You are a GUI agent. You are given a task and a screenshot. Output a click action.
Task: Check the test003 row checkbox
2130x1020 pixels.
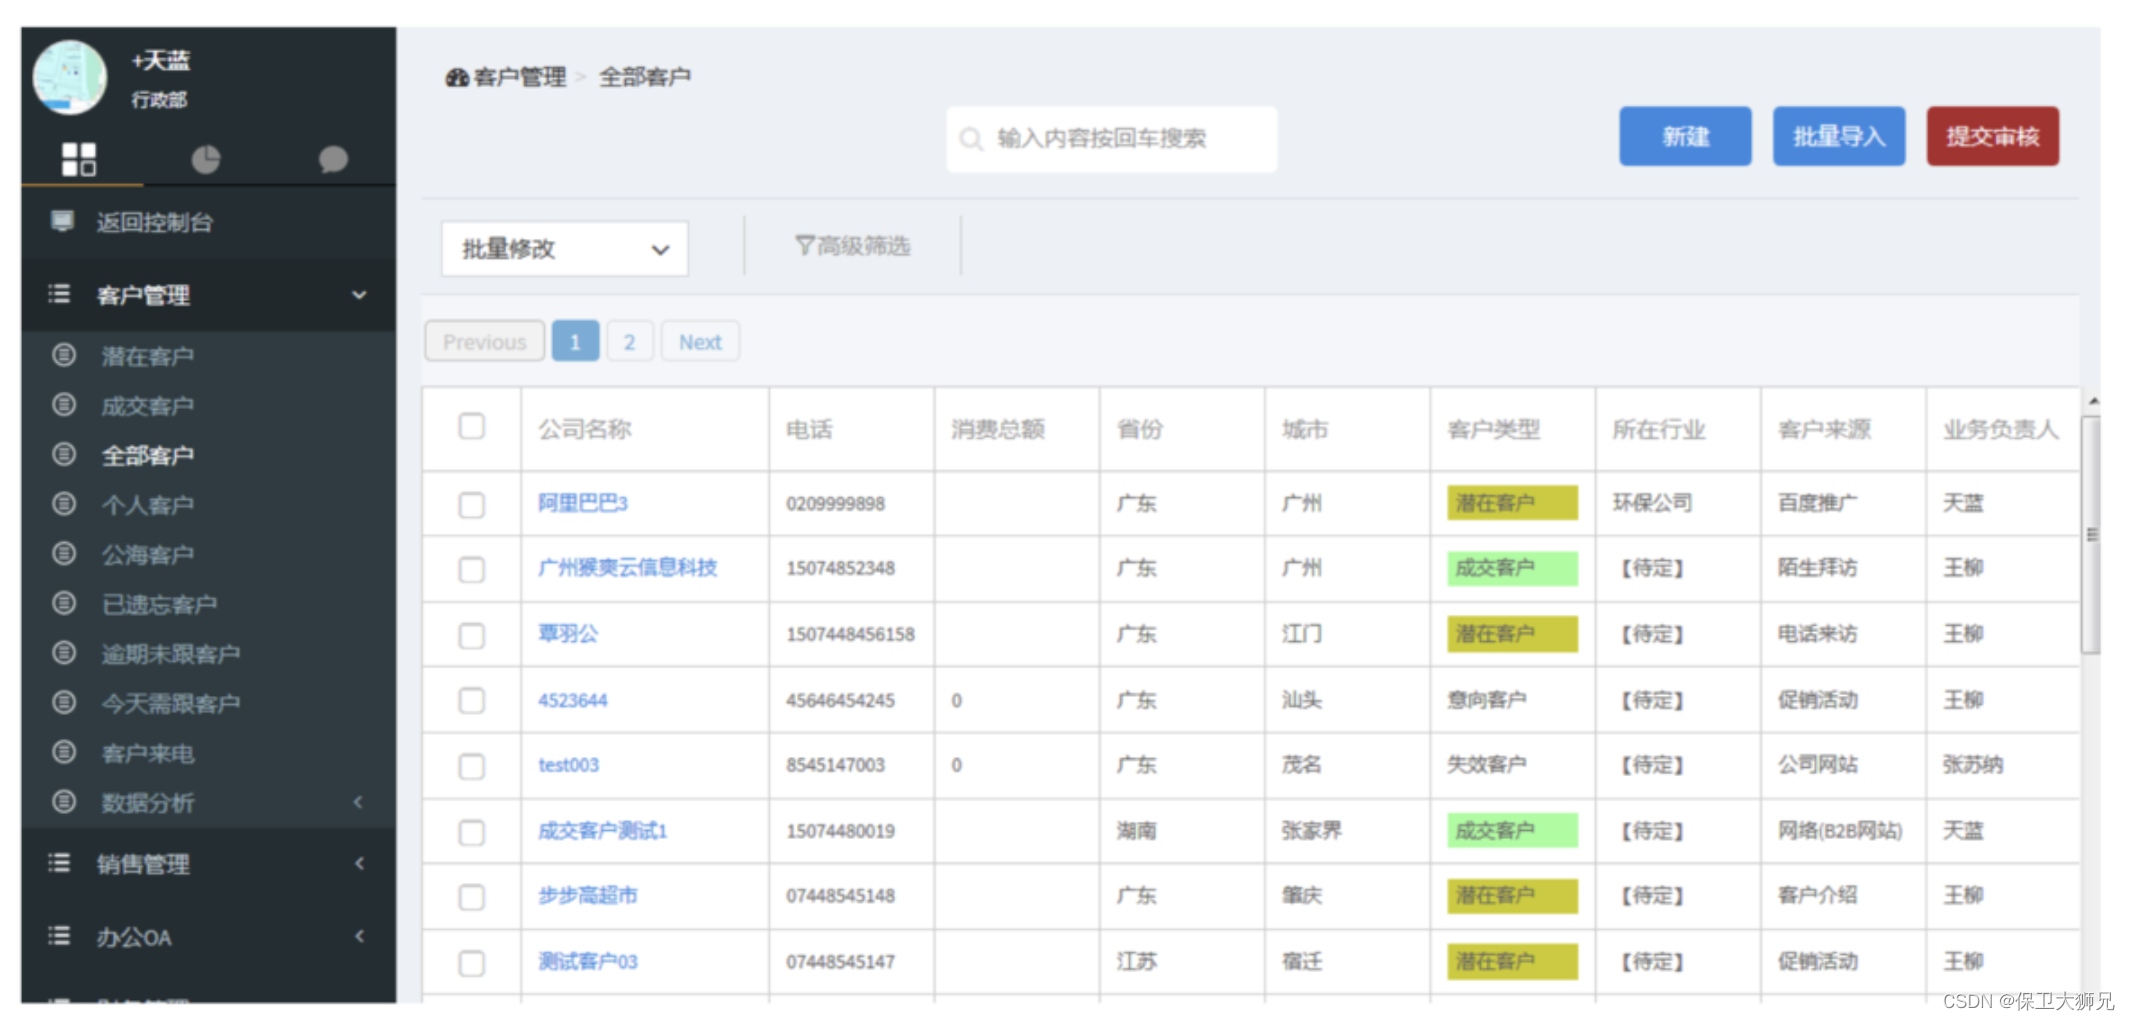pyautogui.click(x=472, y=766)
